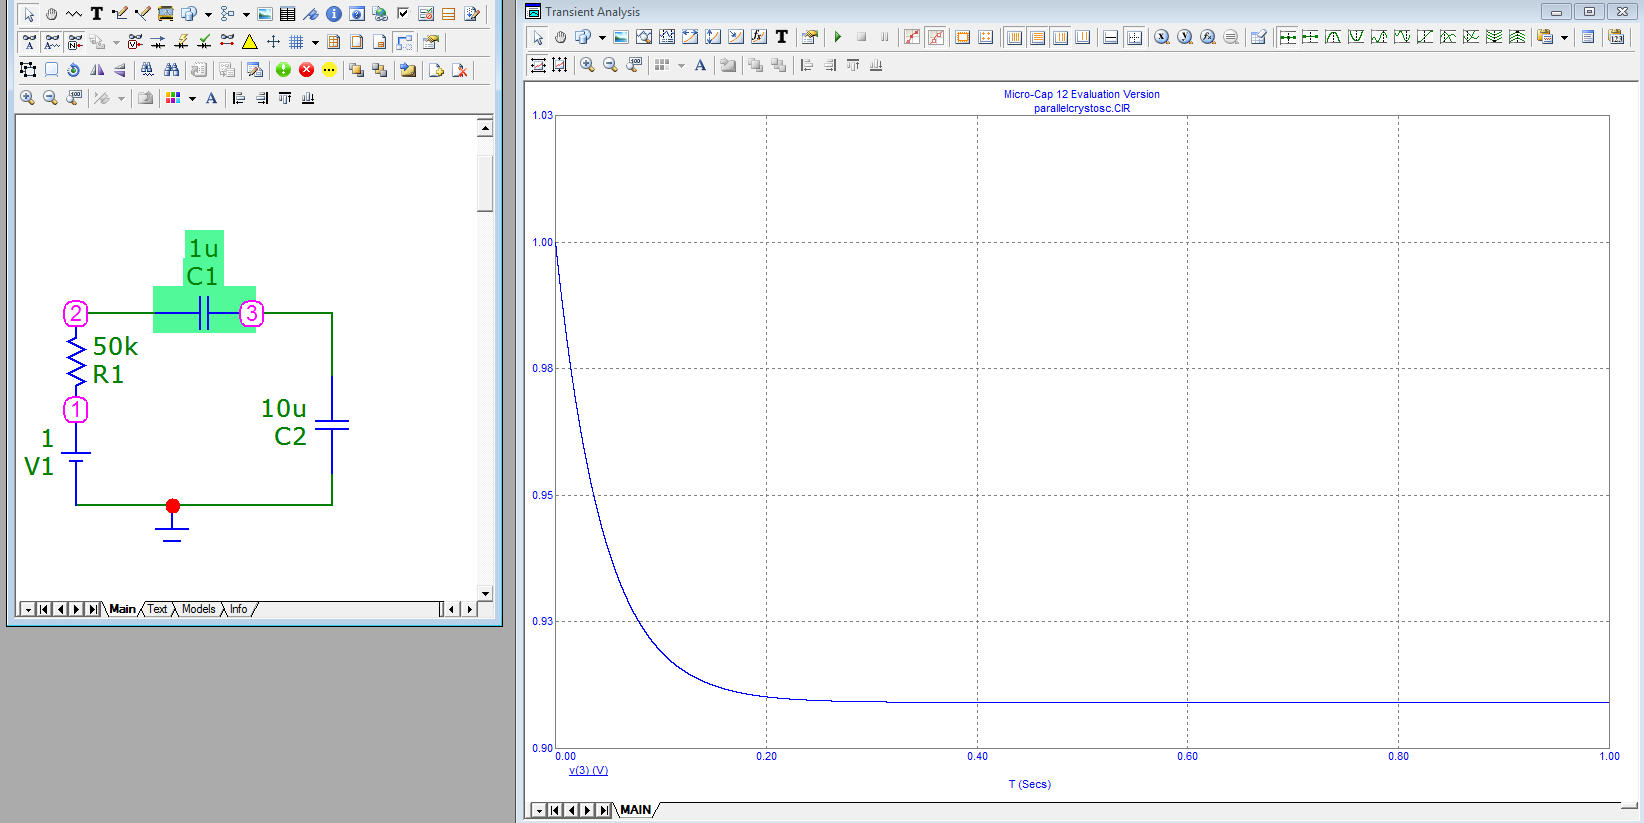1644x823 pixels.
Task: Select the Text mode tool in schematic toolbar
Action: click(97, 14)
